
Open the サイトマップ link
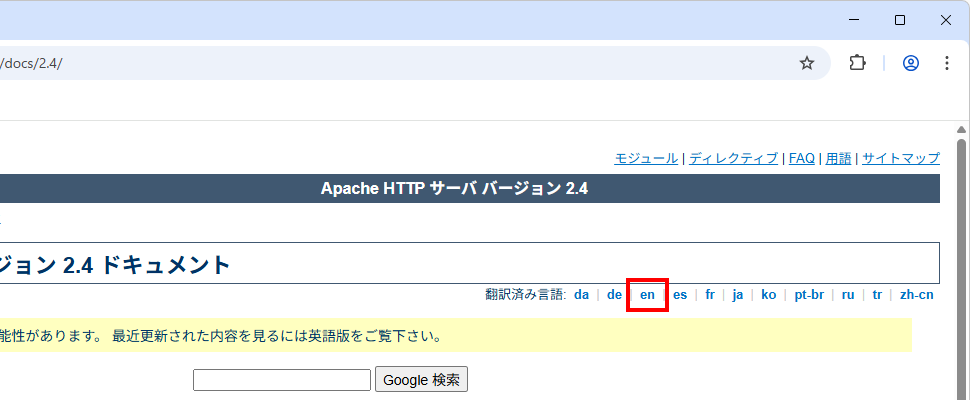[x=901, y=158]
